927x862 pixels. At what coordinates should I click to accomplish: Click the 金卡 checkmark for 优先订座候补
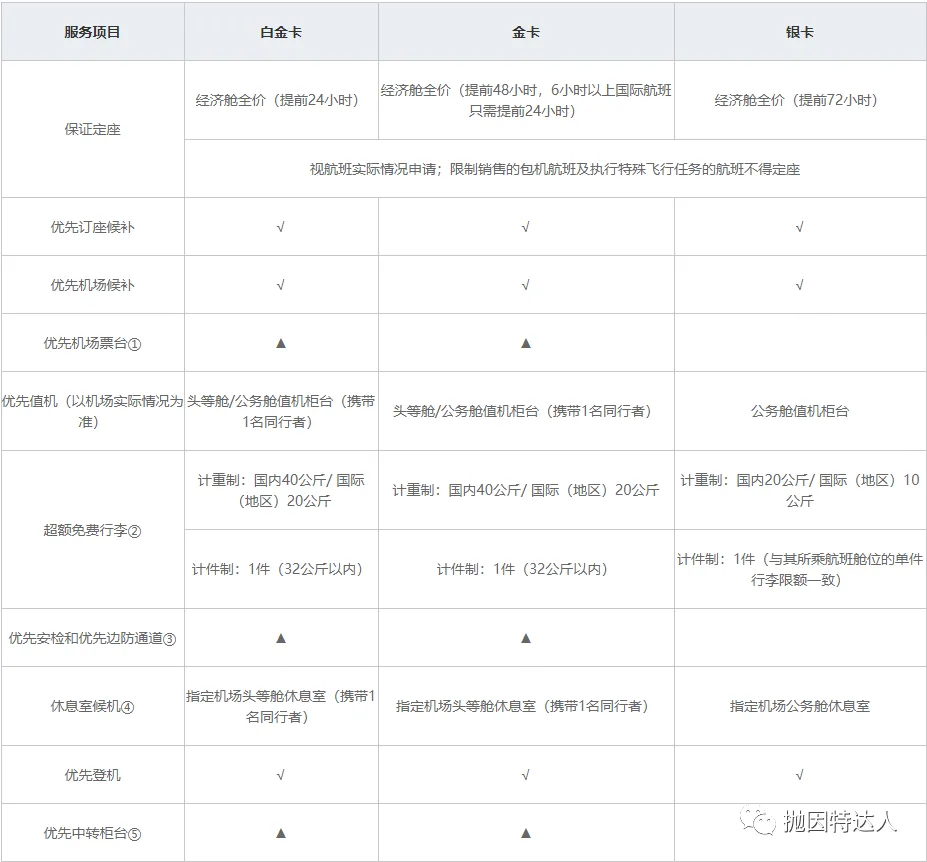point(526,227)
